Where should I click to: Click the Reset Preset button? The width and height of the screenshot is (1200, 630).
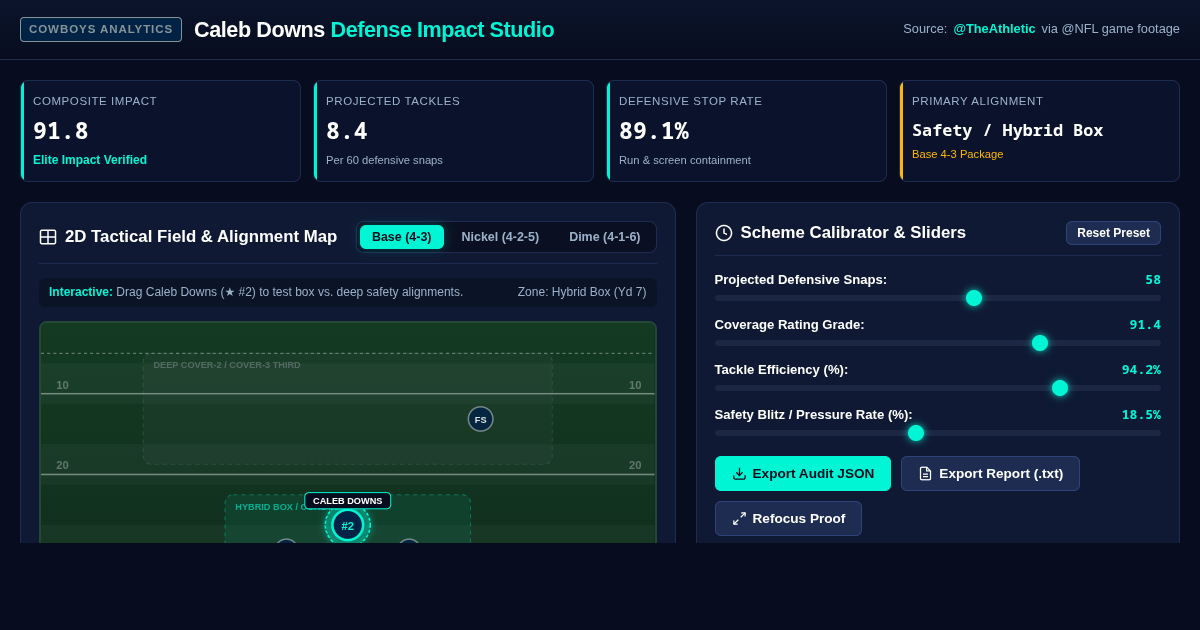point(1113,233)
